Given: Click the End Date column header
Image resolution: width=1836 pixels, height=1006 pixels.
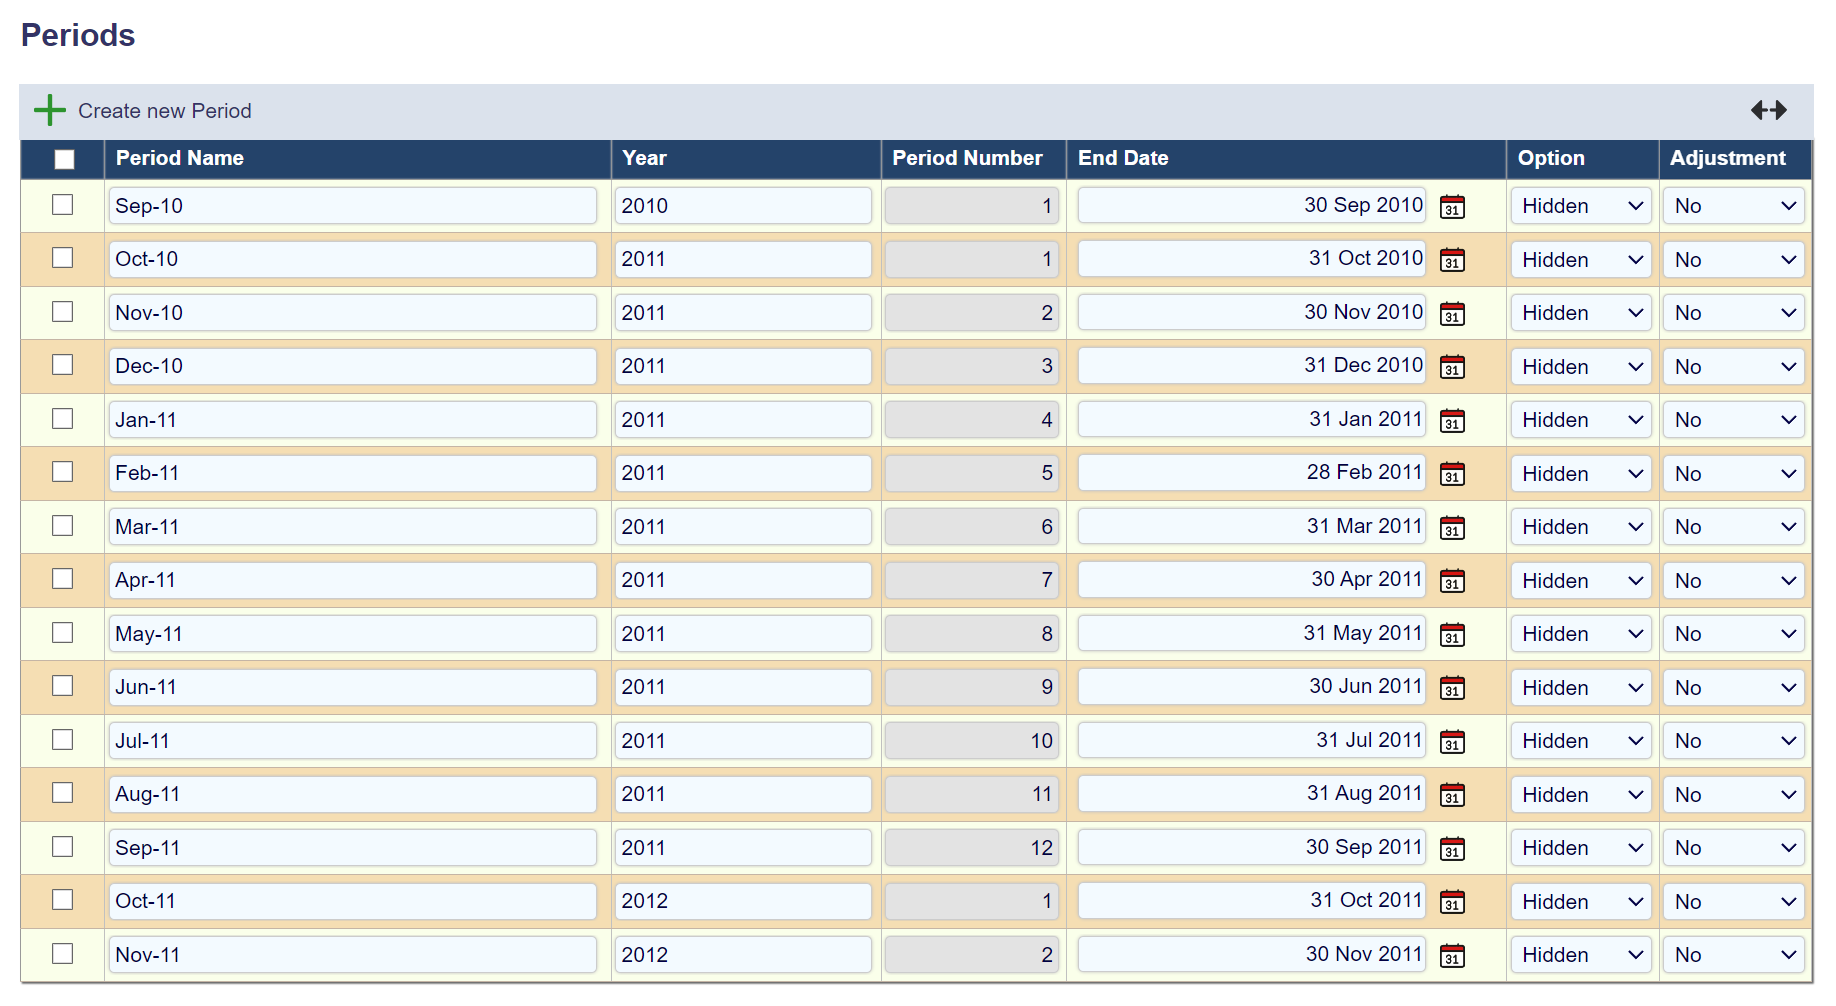Looking at the screenshot, I should pos(1123,158).
